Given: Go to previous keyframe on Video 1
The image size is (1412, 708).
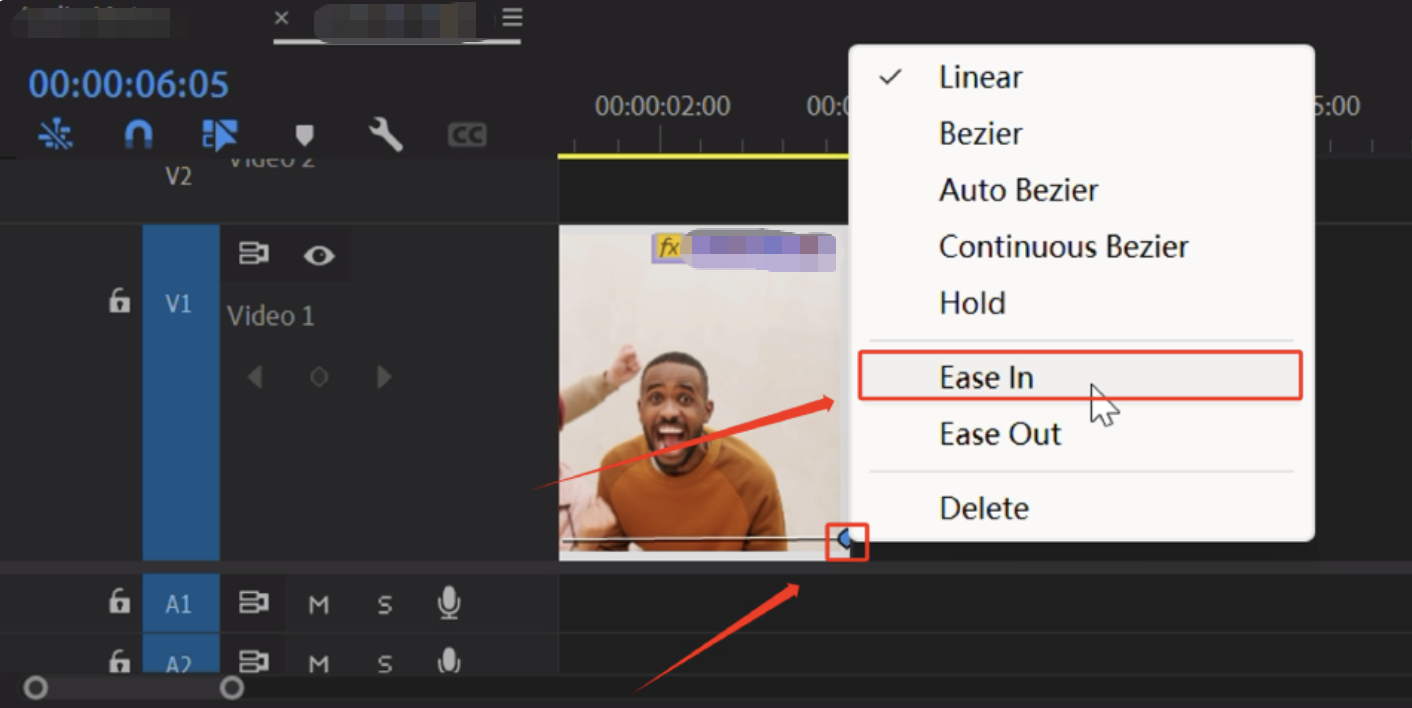Looking at the screenshot, I should [x=255, y=377].
